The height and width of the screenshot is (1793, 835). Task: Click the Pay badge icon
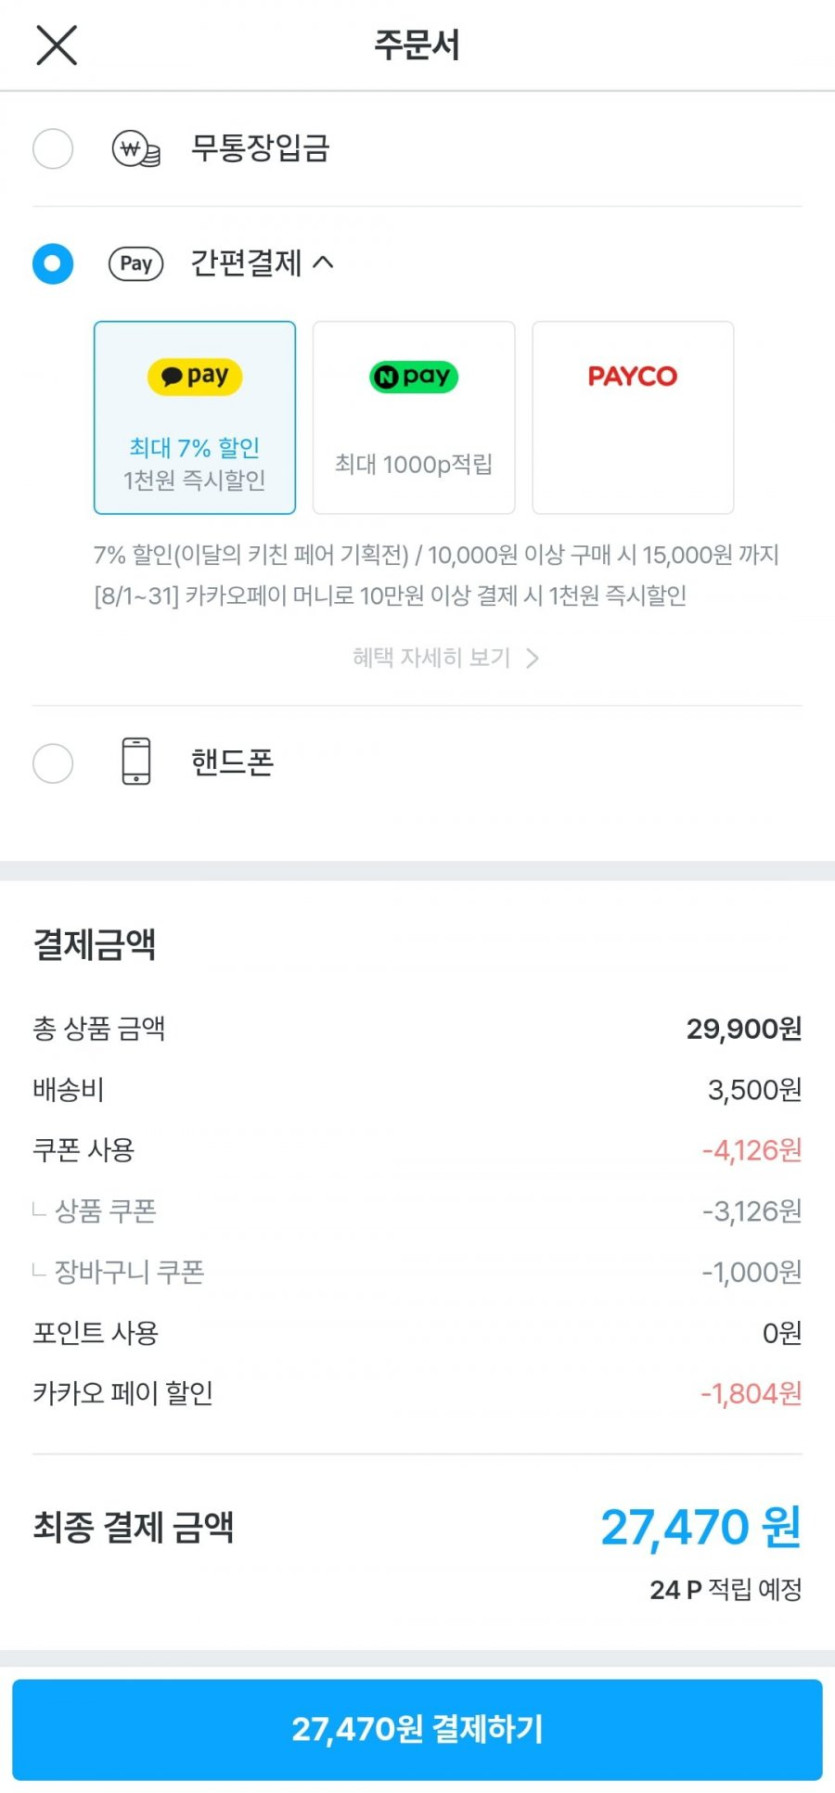136,264
